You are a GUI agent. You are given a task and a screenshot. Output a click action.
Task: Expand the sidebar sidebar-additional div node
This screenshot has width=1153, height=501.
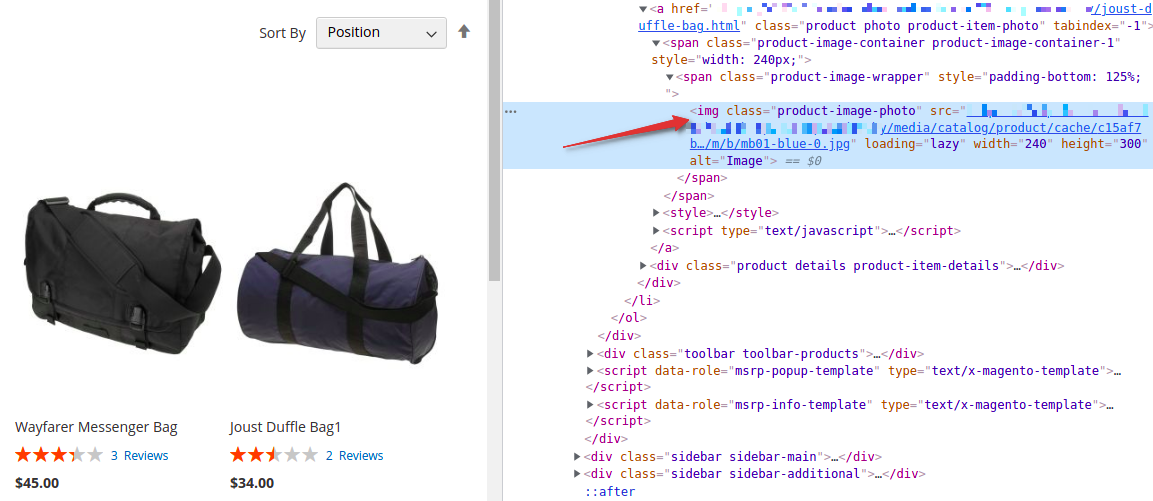coord(578,474)
